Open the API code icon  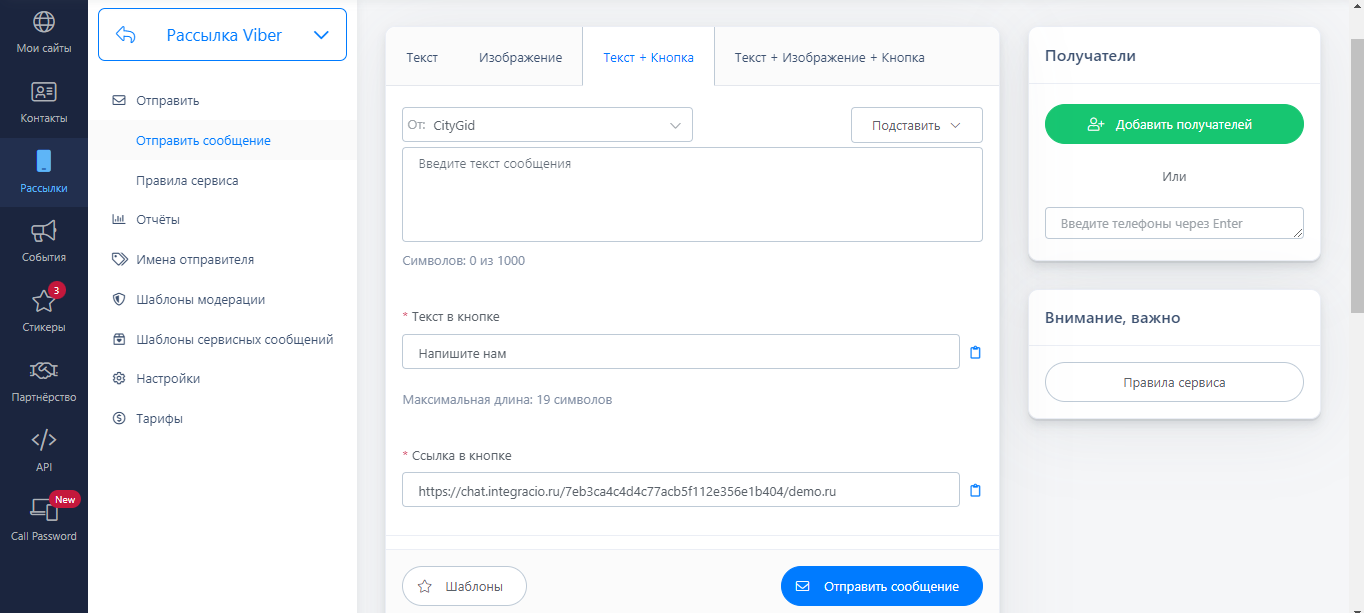(44, 441)
